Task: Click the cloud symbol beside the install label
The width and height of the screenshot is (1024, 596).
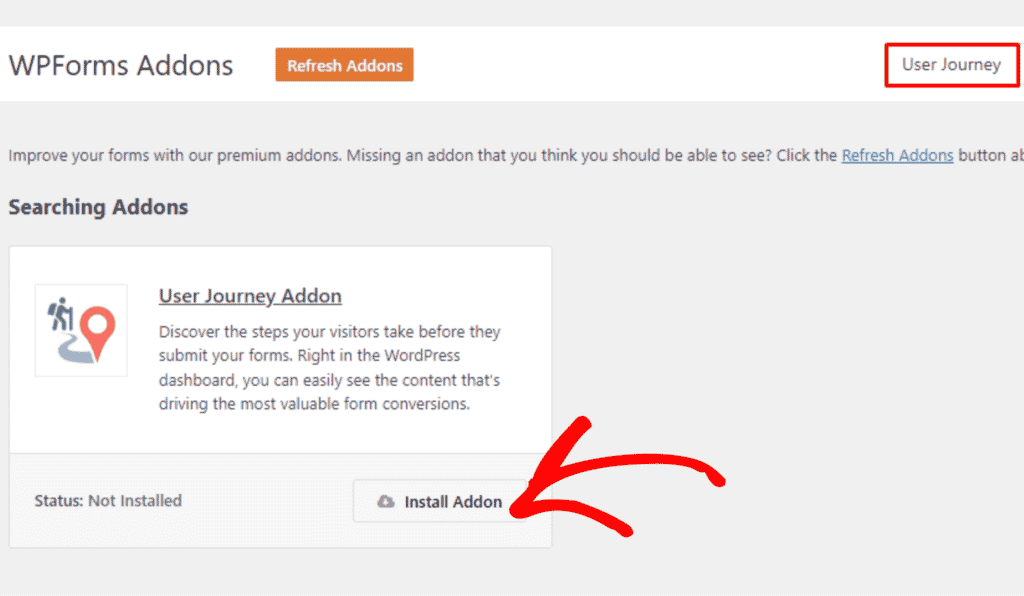Action: pyautogui.click(x=386, y=501)
